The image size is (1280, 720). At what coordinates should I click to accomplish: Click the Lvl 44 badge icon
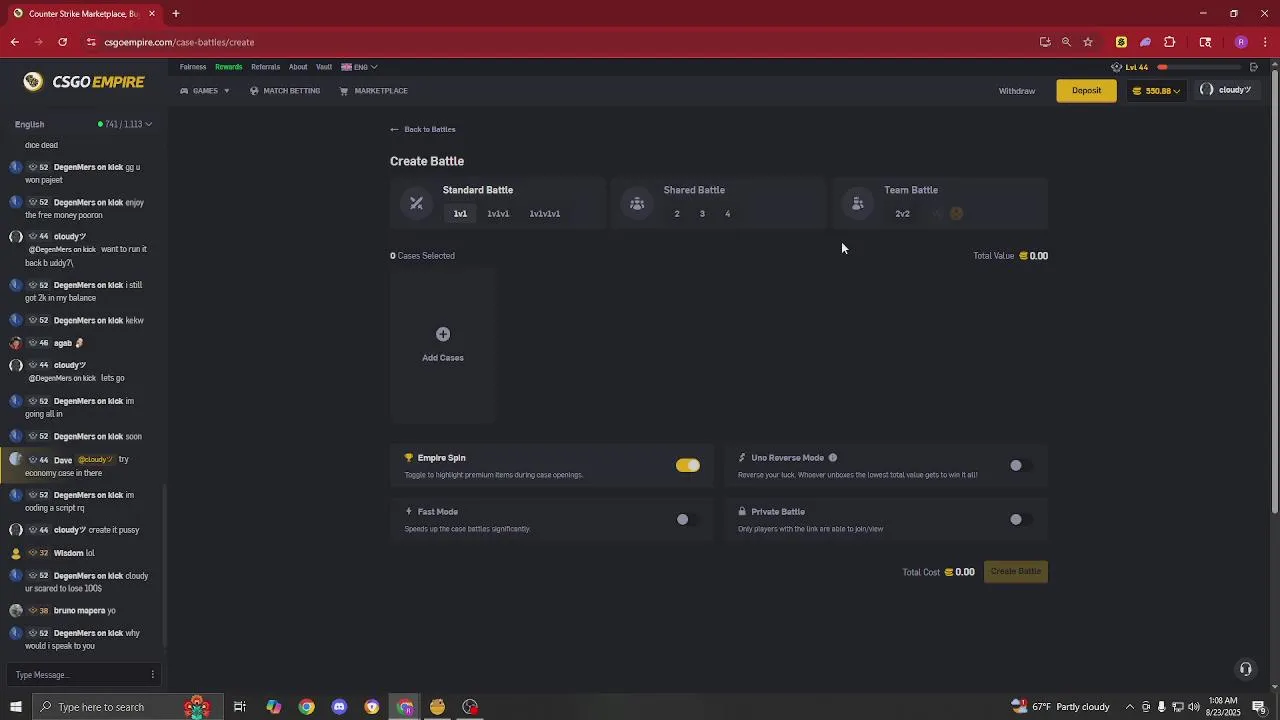(1117, 67)
